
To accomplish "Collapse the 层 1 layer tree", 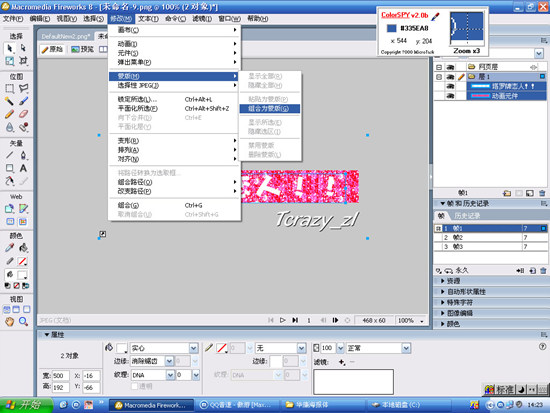I will coord(439,76).
